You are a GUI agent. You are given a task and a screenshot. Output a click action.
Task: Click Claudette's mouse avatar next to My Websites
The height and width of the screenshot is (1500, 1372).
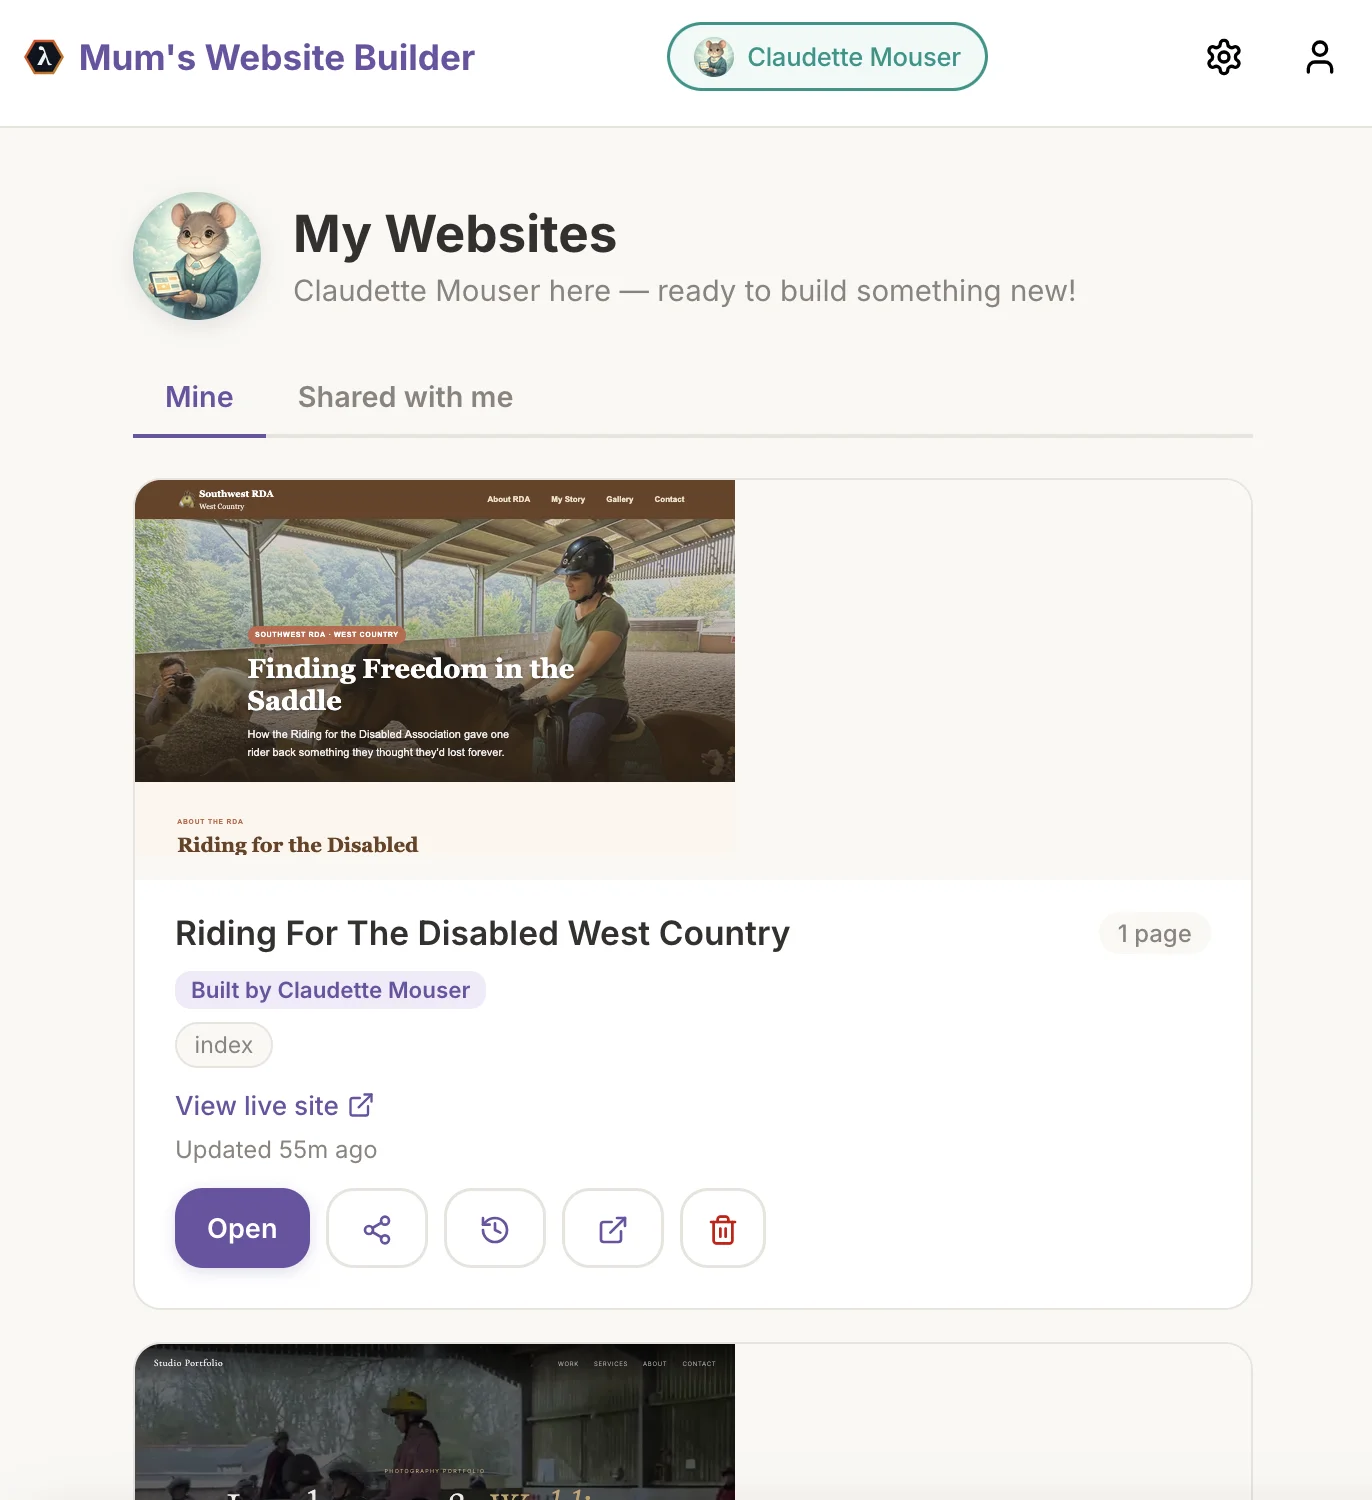click(197, 257)
